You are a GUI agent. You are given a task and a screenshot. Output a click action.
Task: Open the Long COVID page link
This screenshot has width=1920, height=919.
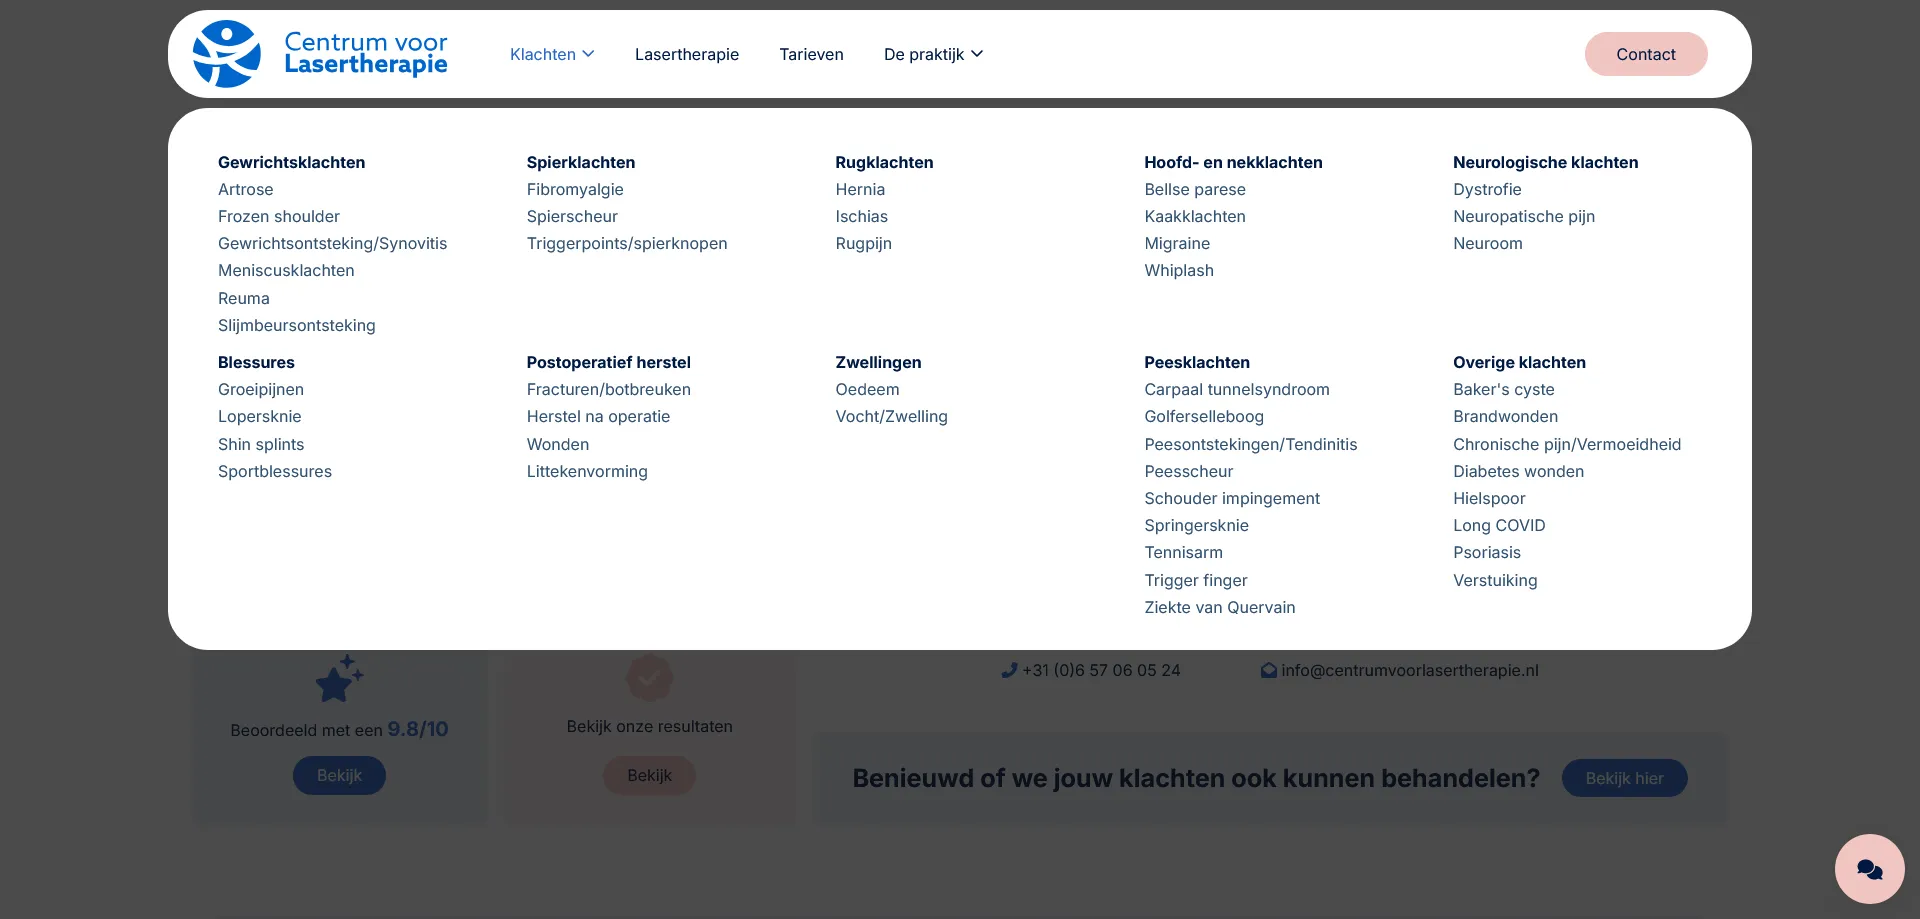(x=1499, y=525)
